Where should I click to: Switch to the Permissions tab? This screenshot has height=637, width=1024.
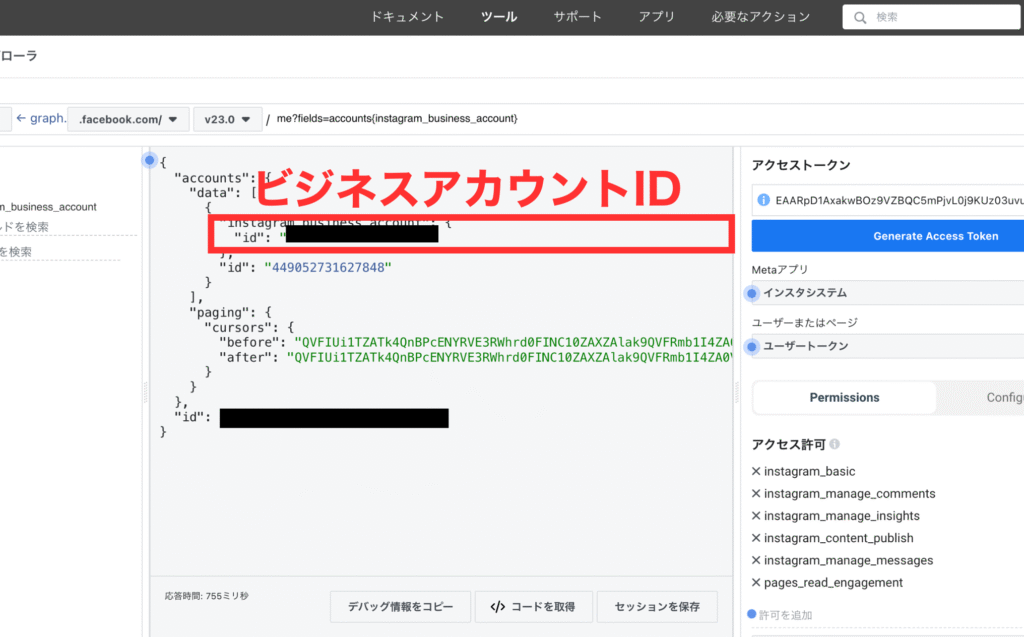click(x=844, y=397)
